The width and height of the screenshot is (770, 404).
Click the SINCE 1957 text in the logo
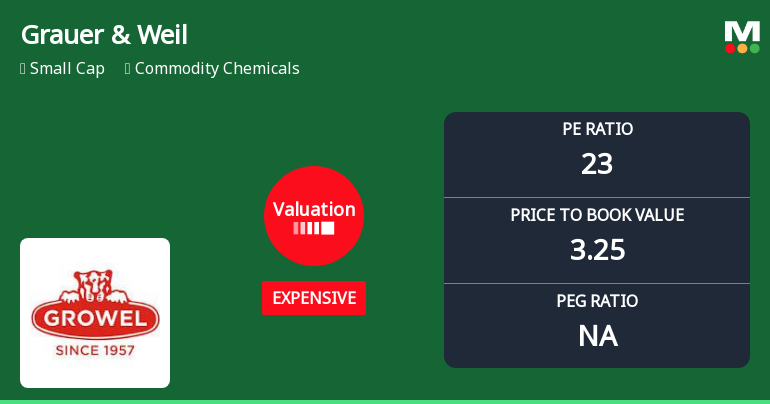(x=95, y=350)
